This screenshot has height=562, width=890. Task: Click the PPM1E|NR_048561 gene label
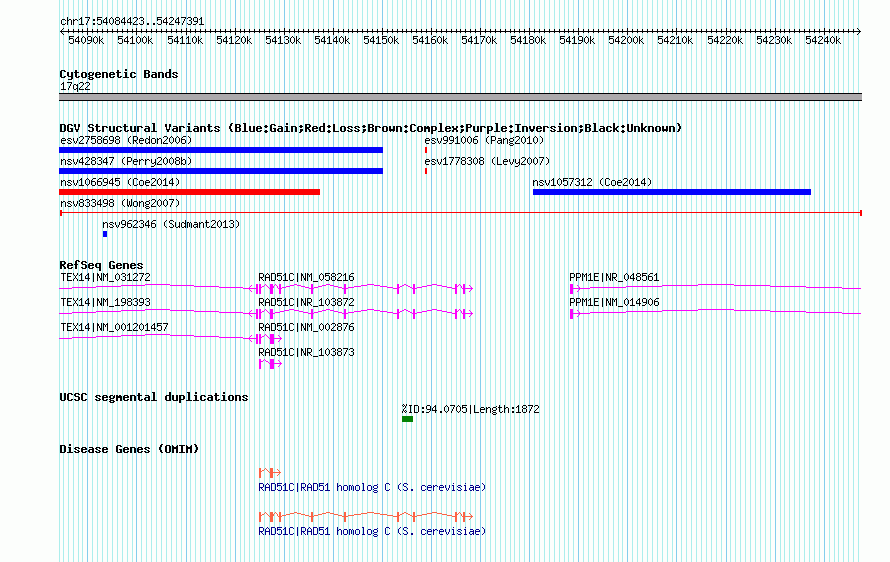pyautogui.click(x=614, y=277)
